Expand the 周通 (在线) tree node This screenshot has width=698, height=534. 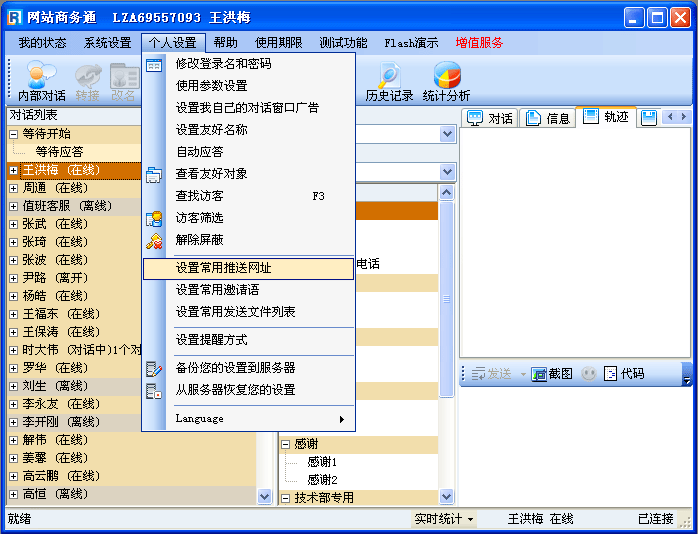tap(14, 188)
